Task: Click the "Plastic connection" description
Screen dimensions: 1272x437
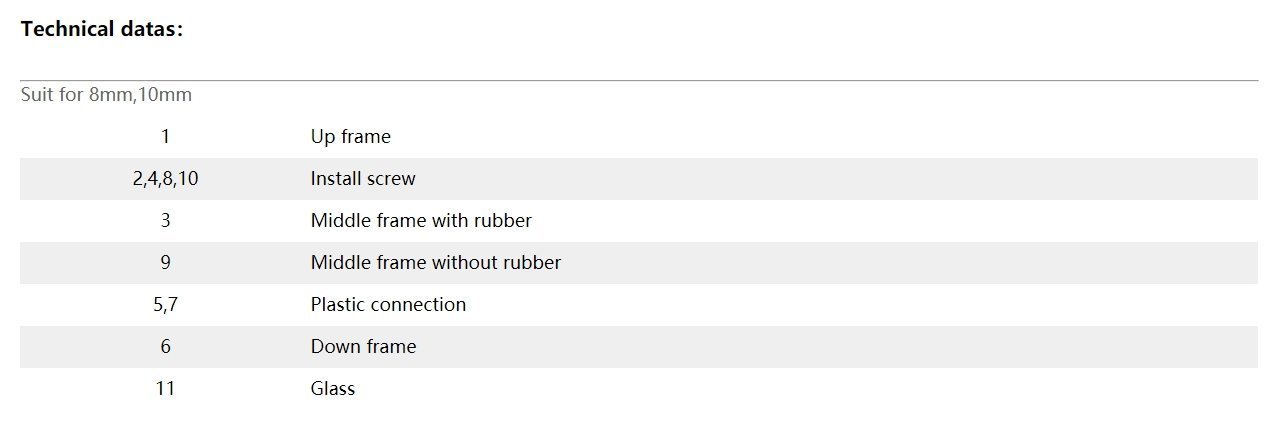Action: (x=388, y=305)
